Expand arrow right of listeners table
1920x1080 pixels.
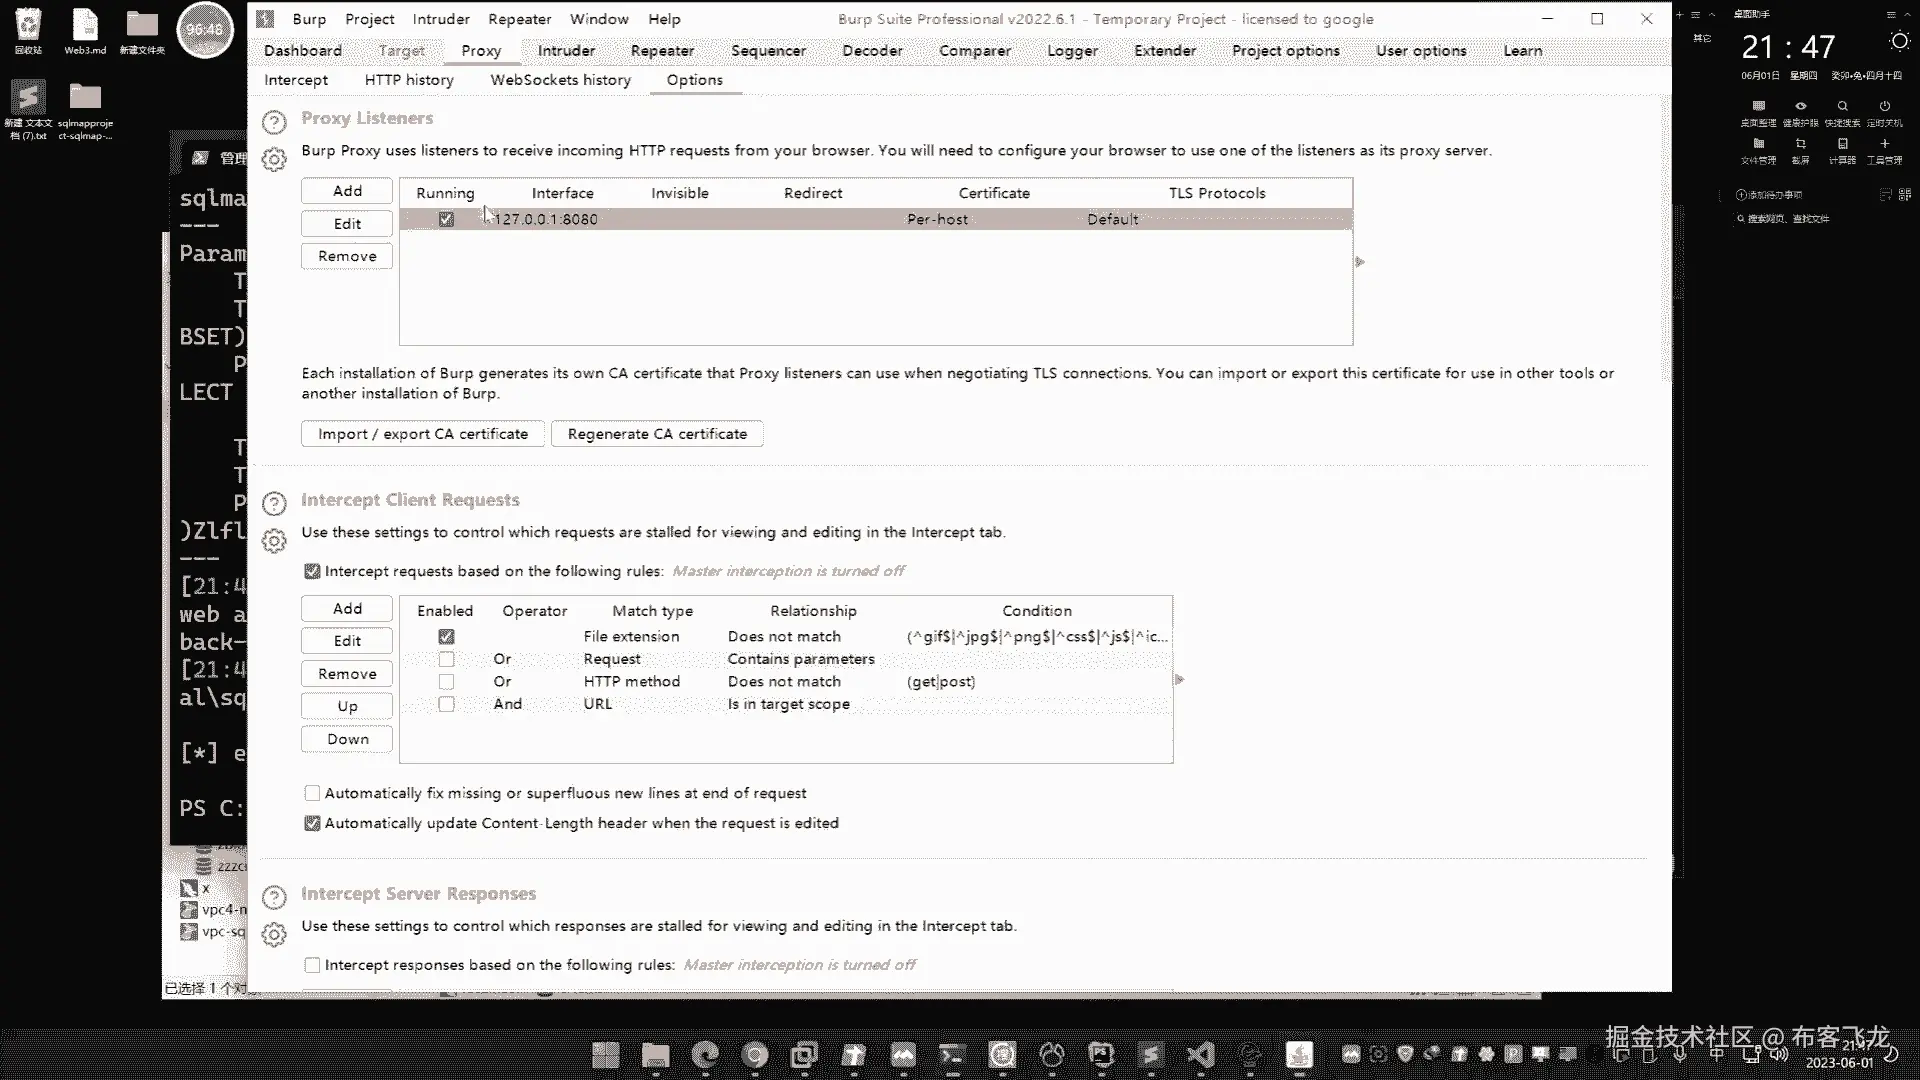1360,262
